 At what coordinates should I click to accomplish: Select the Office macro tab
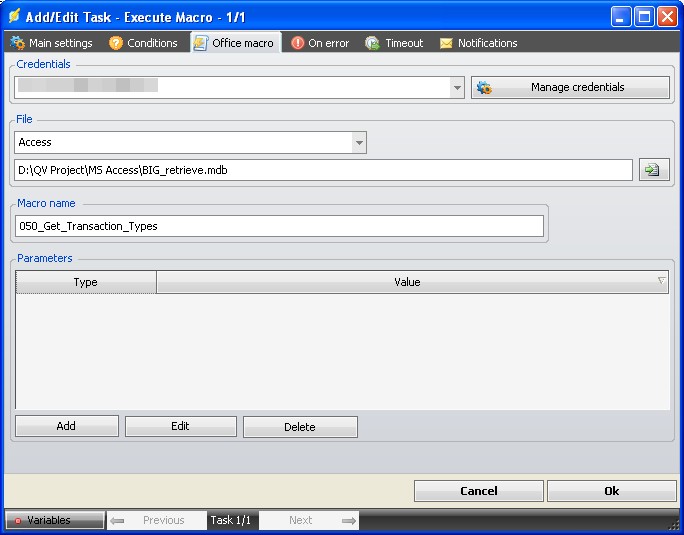point(234,43)
